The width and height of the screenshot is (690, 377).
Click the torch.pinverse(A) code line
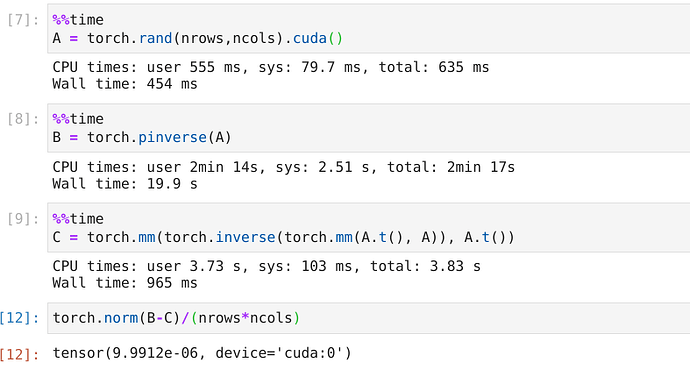(142, 138)
